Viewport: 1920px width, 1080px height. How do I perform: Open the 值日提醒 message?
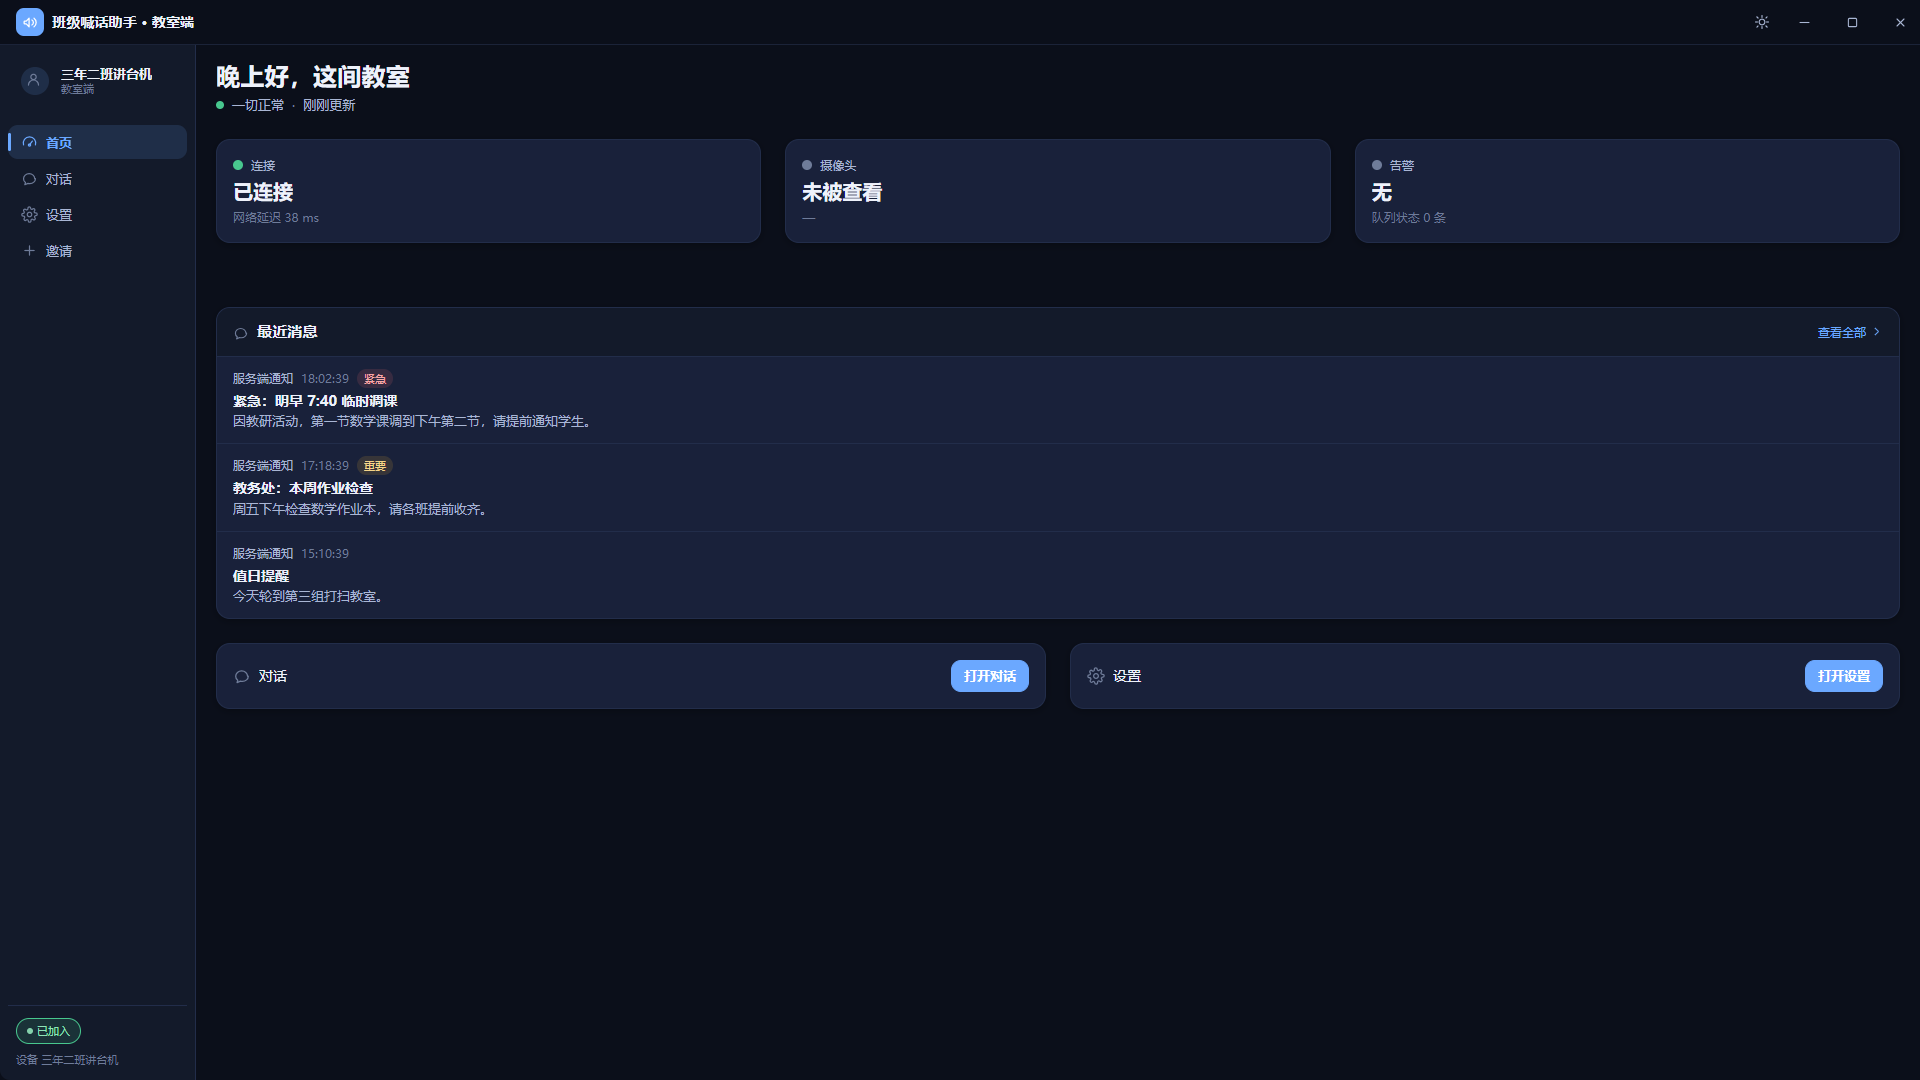coord(1058,575)
